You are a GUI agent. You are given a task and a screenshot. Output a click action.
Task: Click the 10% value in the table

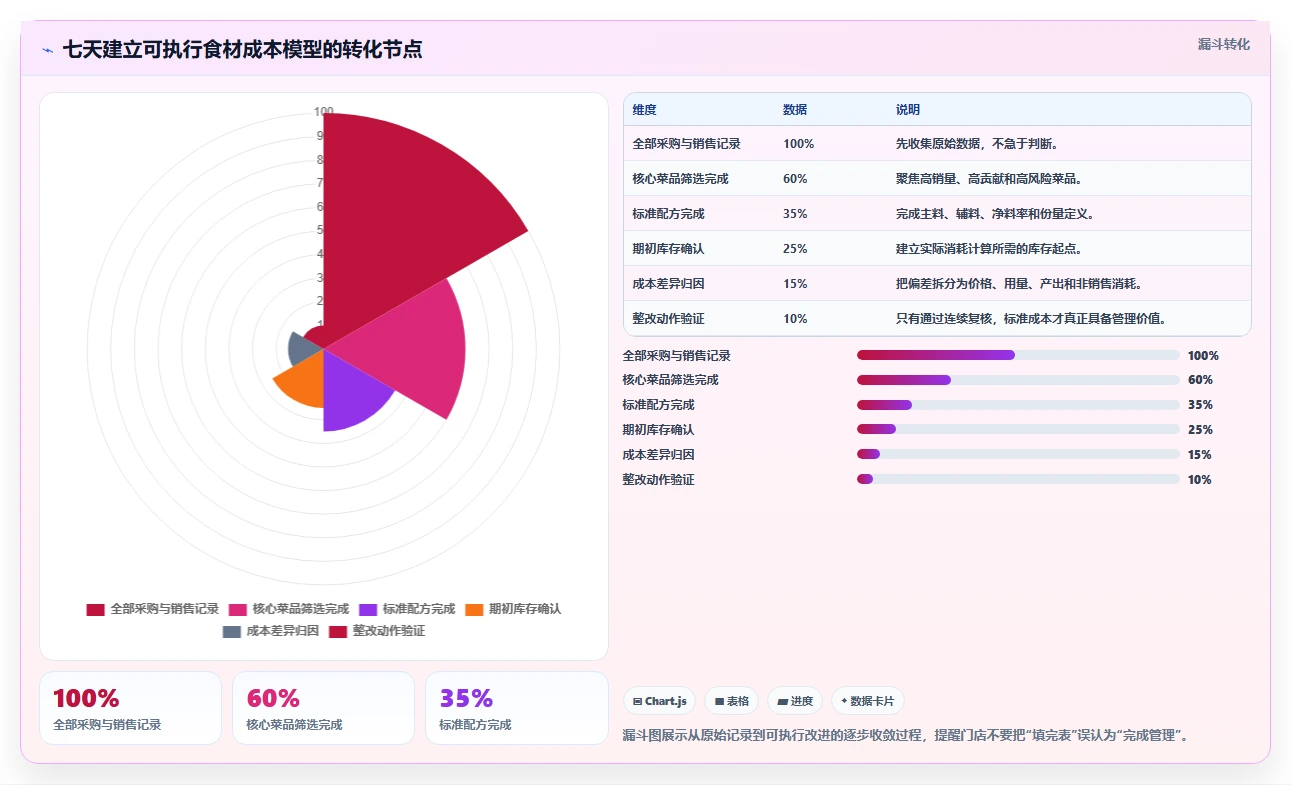pyautogui.click(x=795, y=319)
